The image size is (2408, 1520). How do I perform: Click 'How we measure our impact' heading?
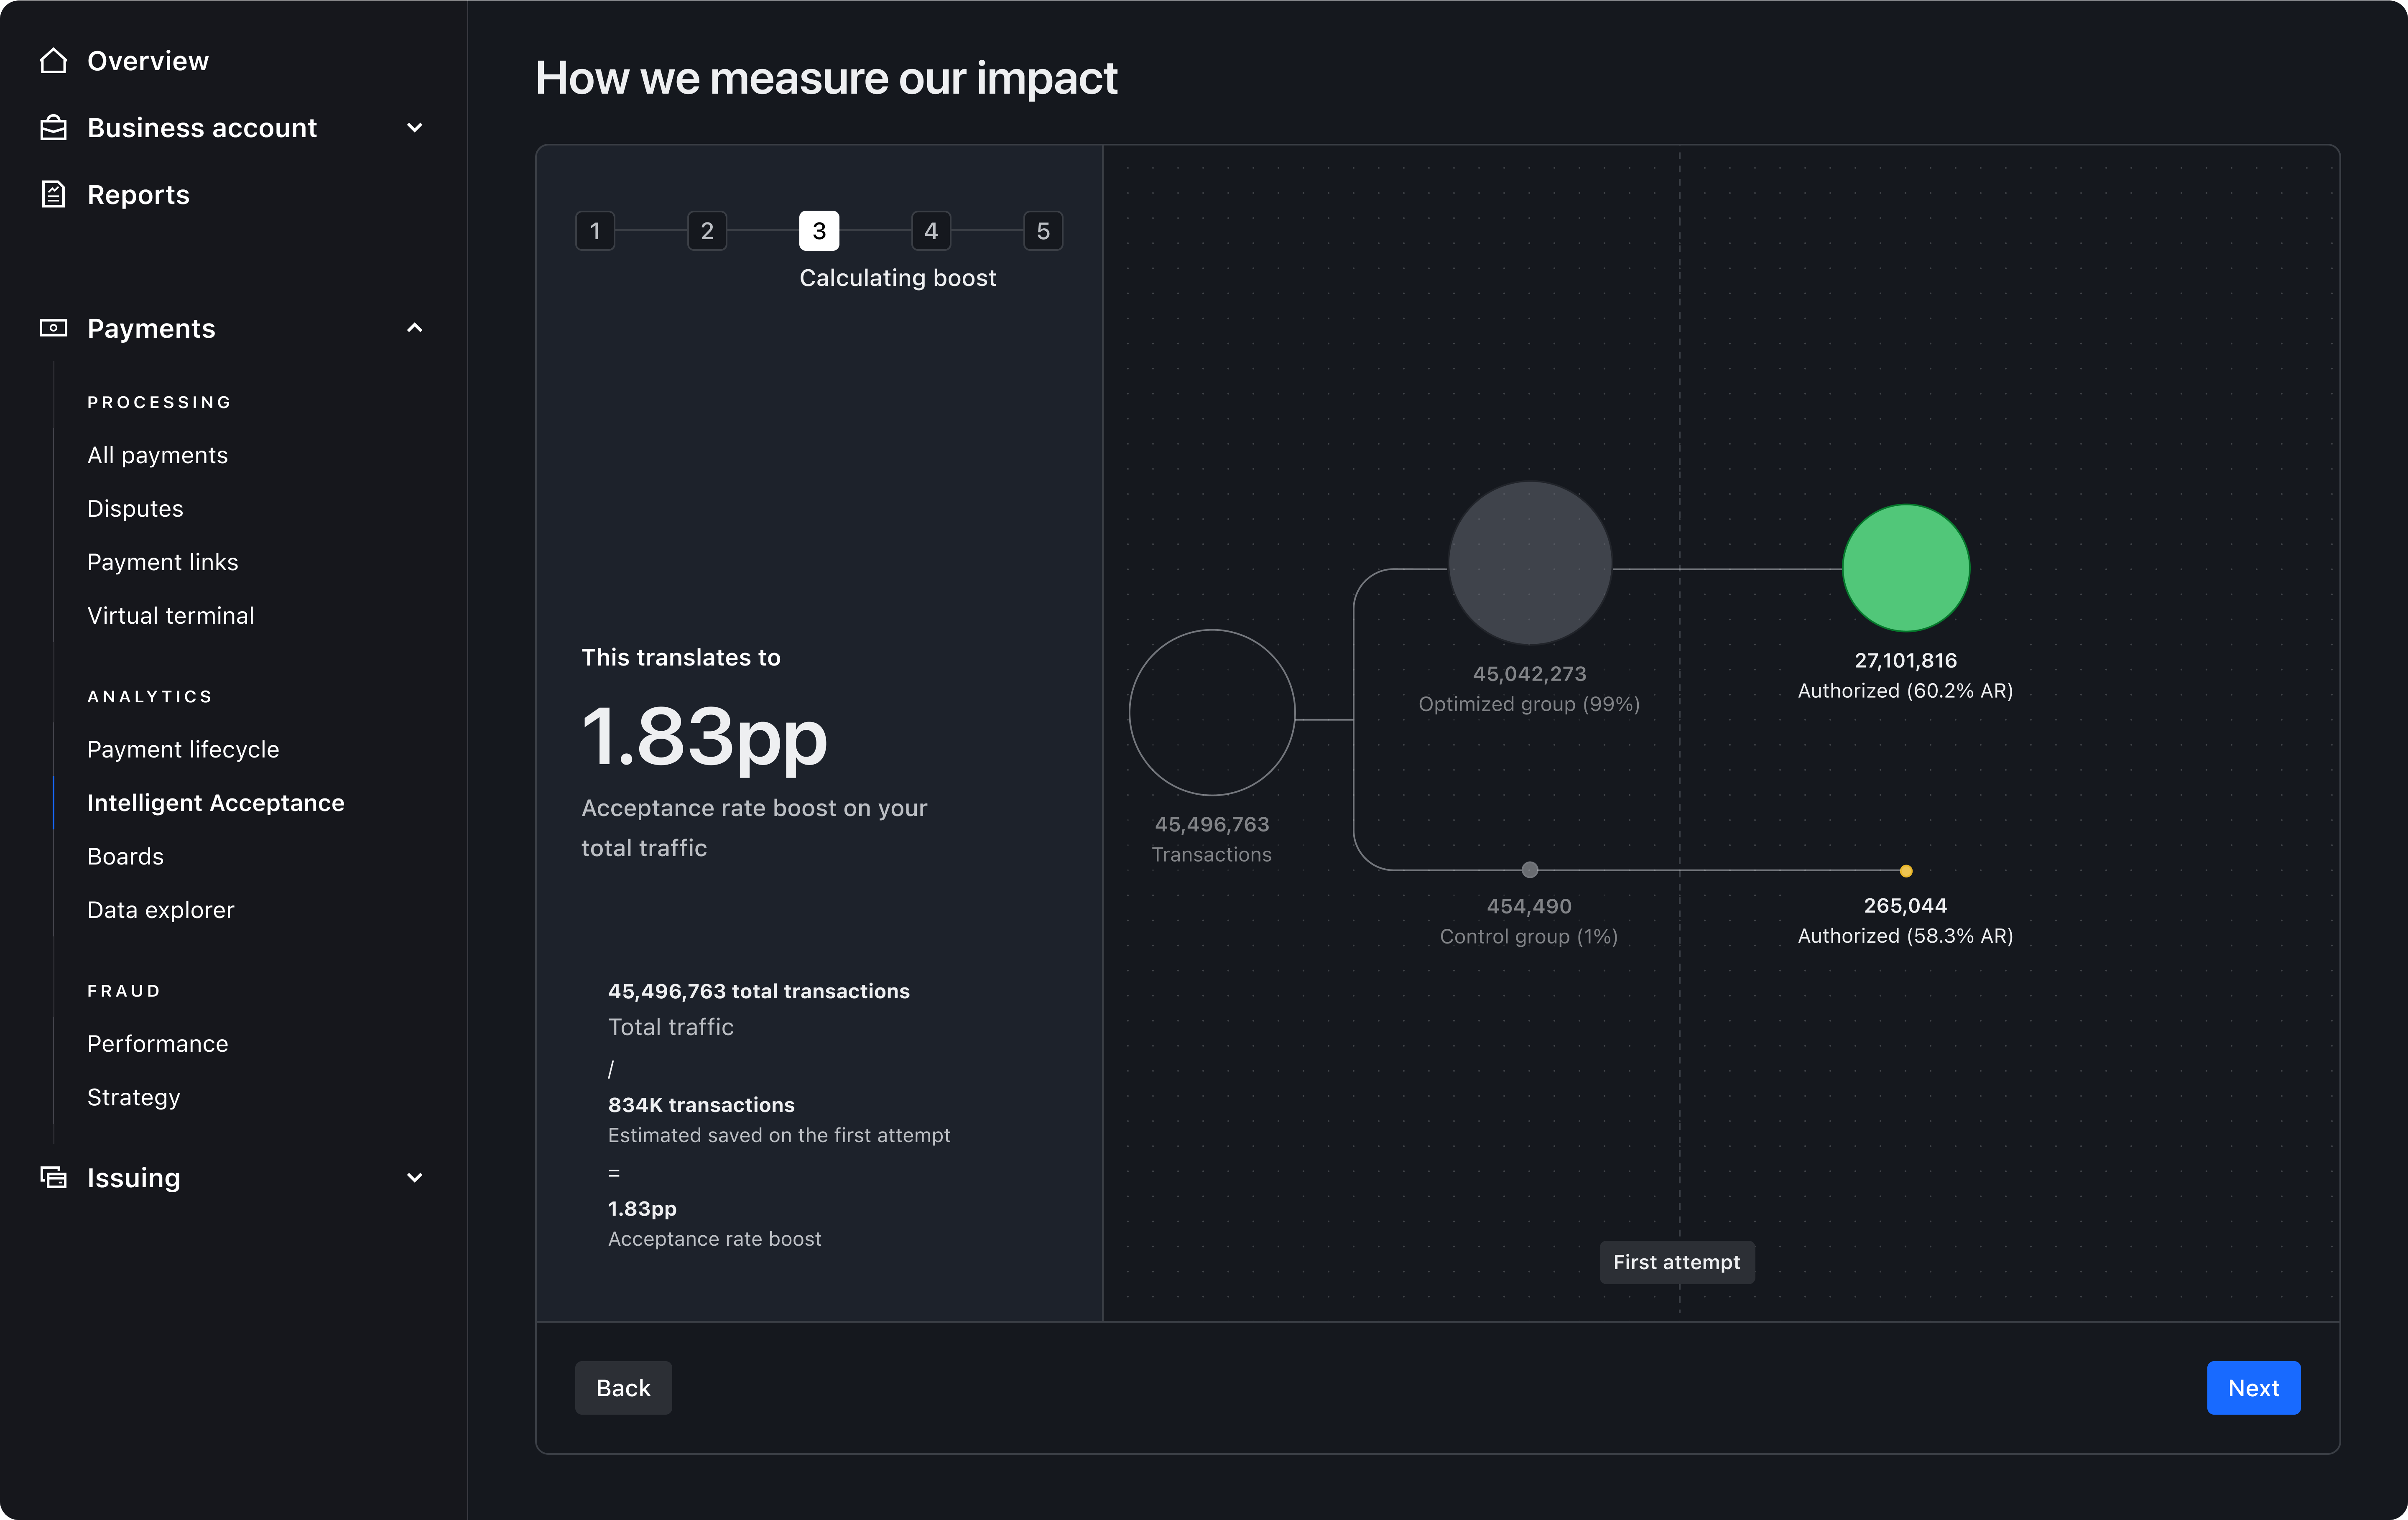[x=826, y=78]
